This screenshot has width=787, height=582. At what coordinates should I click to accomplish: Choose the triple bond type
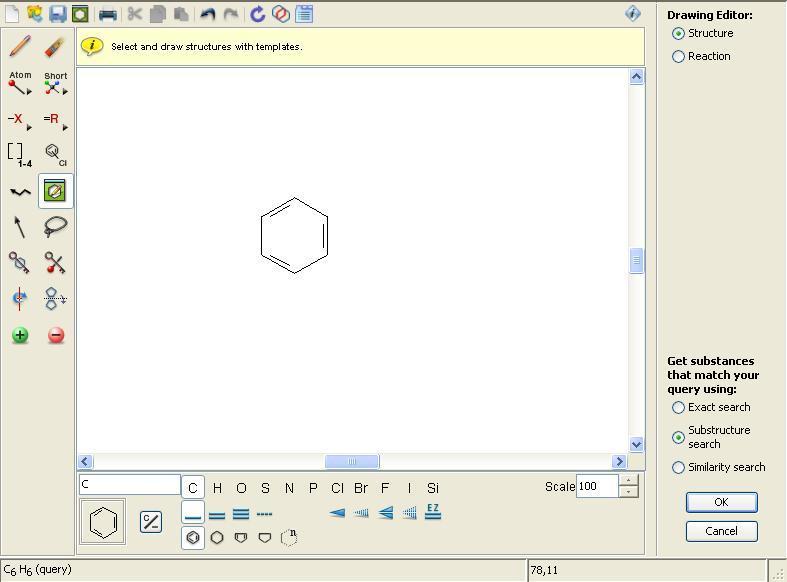(241, 514)
